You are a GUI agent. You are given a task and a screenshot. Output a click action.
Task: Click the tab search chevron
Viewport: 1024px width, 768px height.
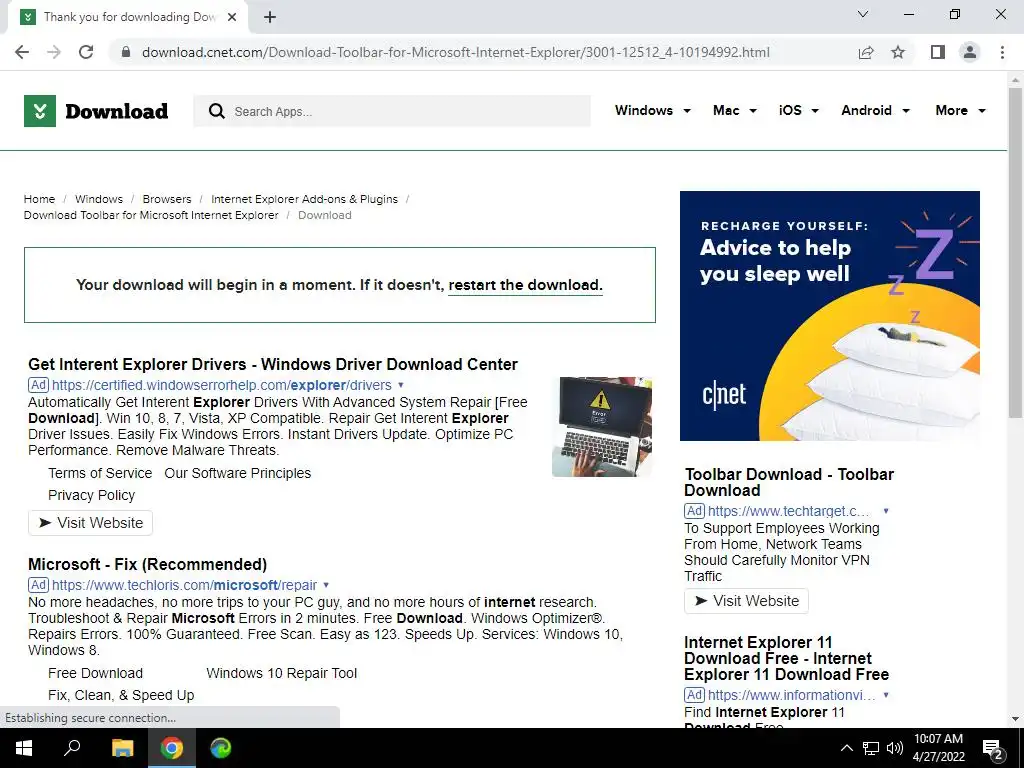coord(863,14)
